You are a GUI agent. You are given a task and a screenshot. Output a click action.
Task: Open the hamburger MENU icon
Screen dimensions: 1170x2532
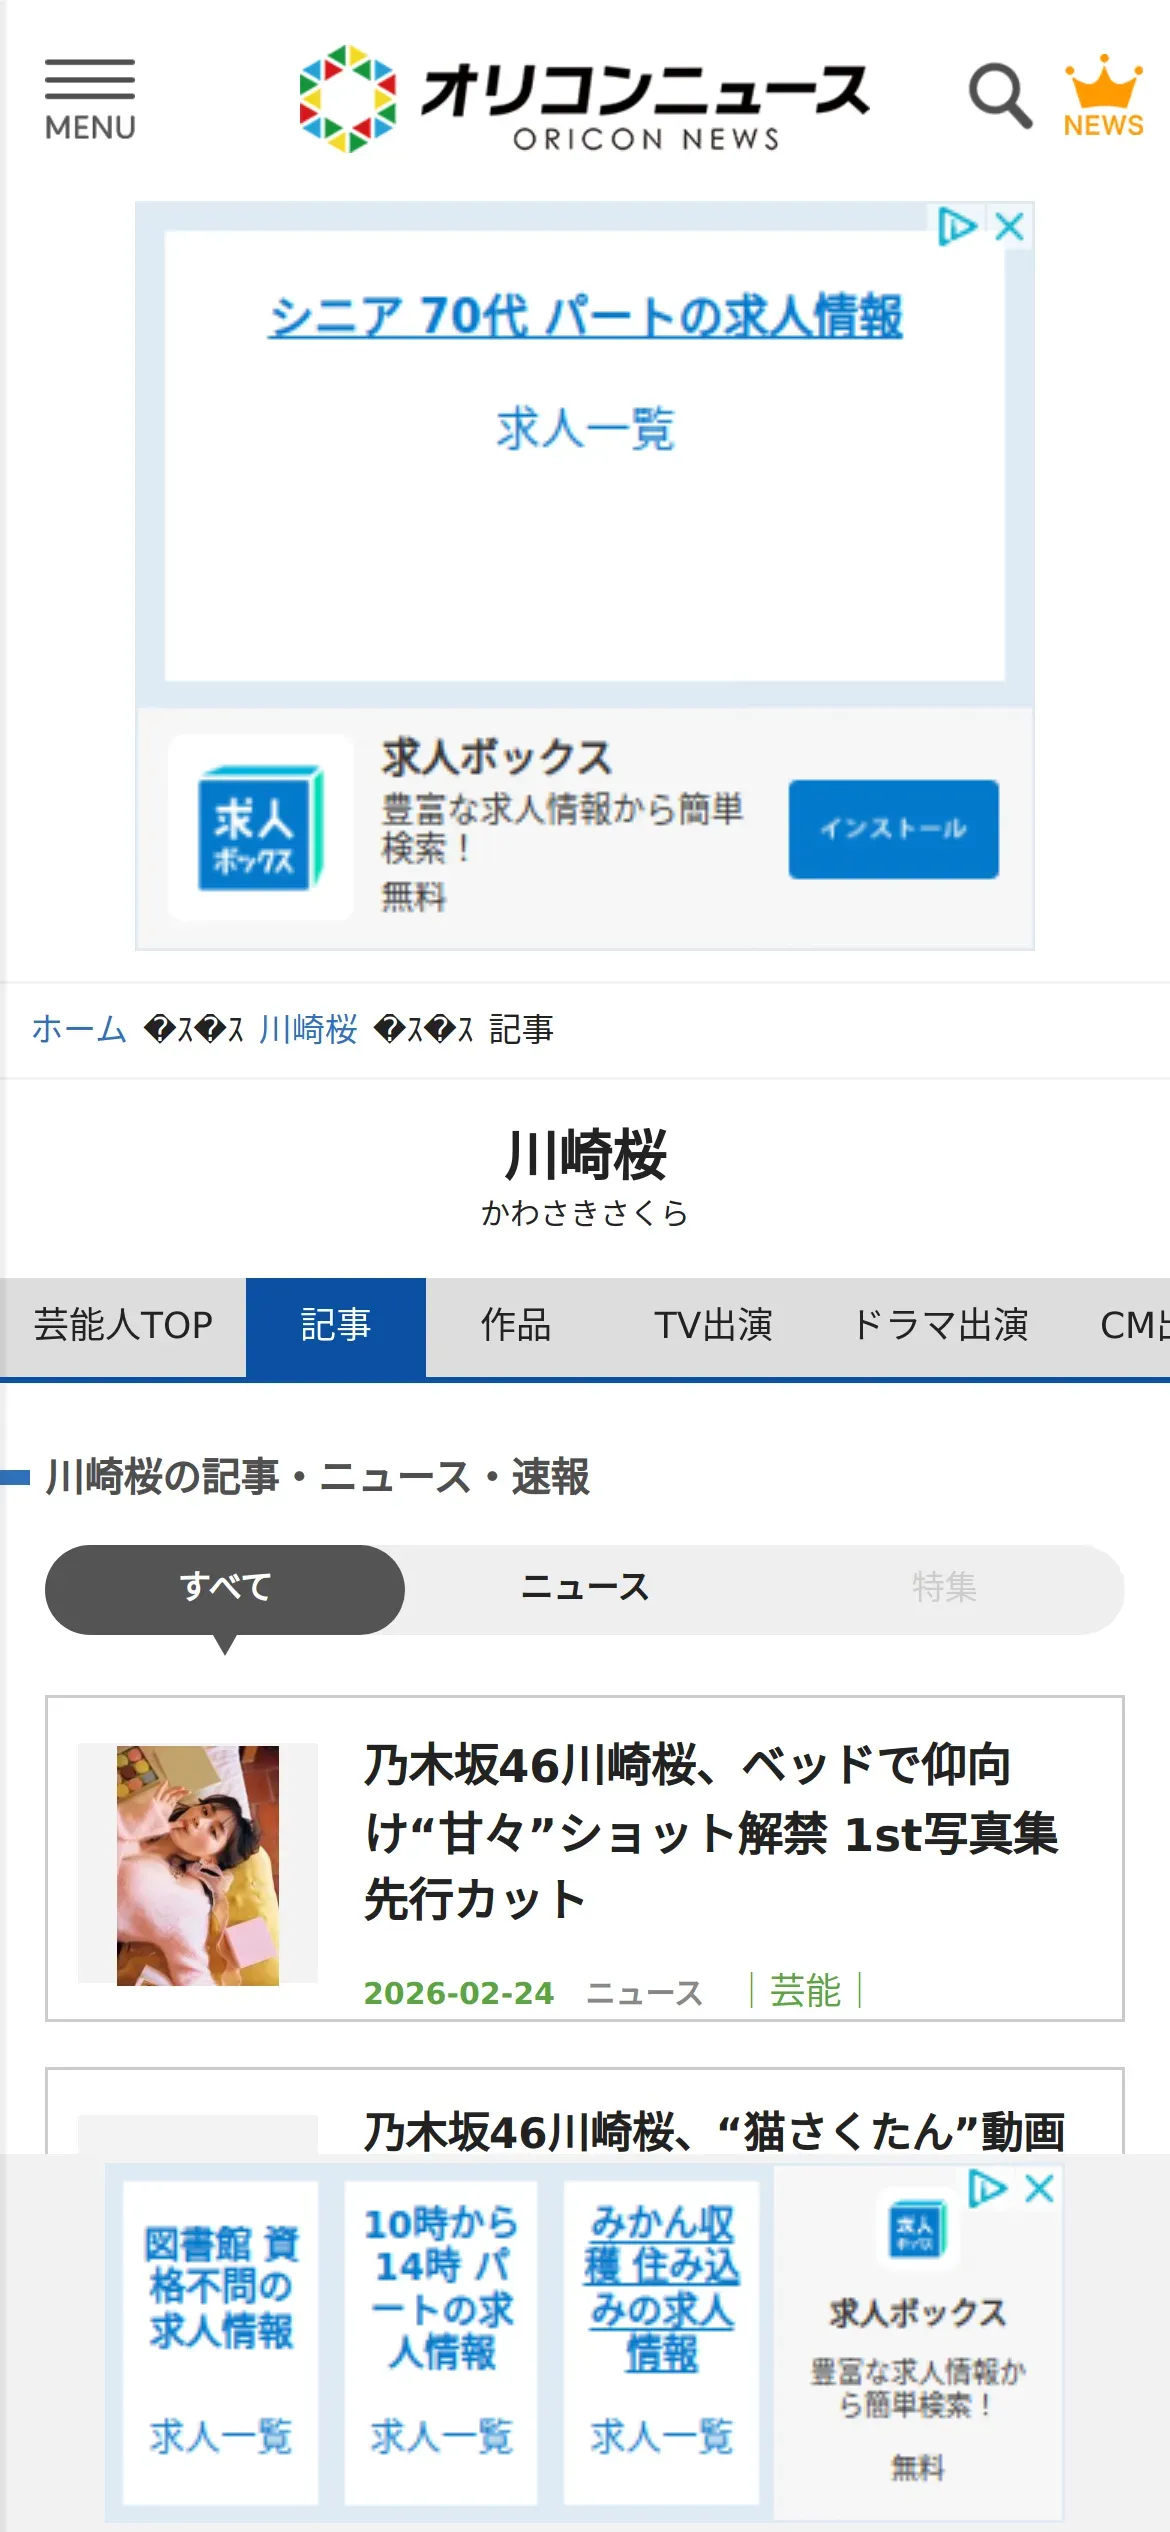(90, 100)
